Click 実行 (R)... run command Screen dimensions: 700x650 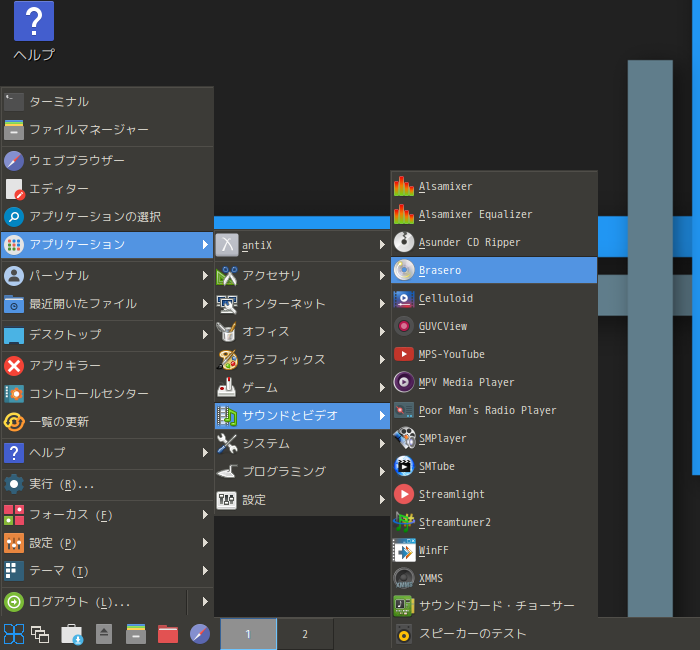tap(107, 484)
